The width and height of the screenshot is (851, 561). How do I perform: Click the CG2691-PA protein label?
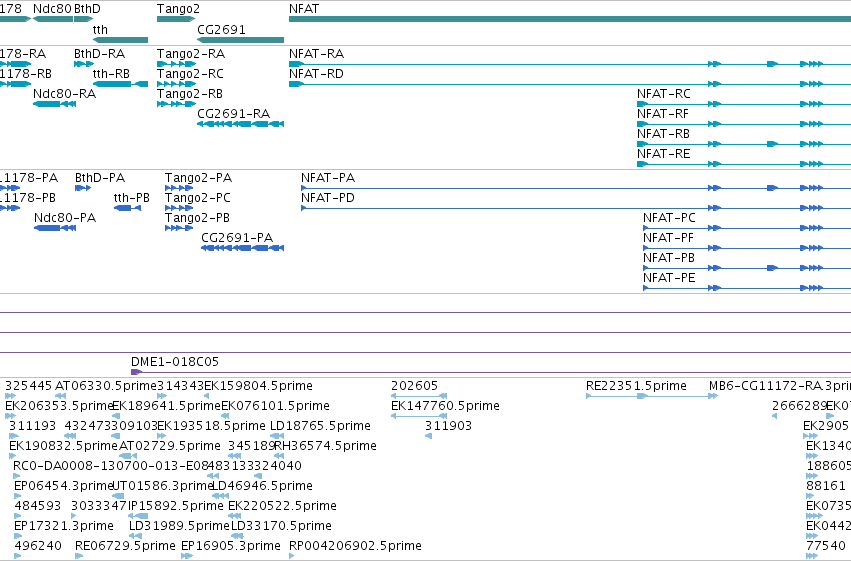237,238
